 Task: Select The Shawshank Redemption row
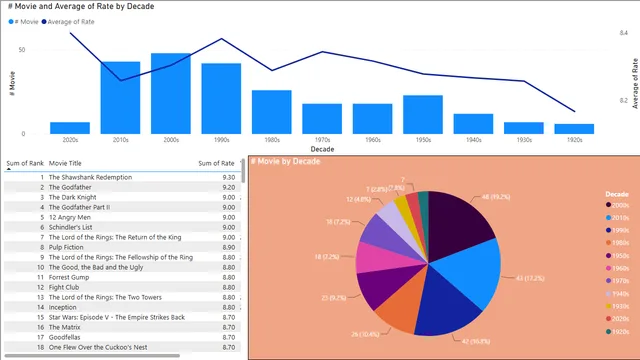122,177
